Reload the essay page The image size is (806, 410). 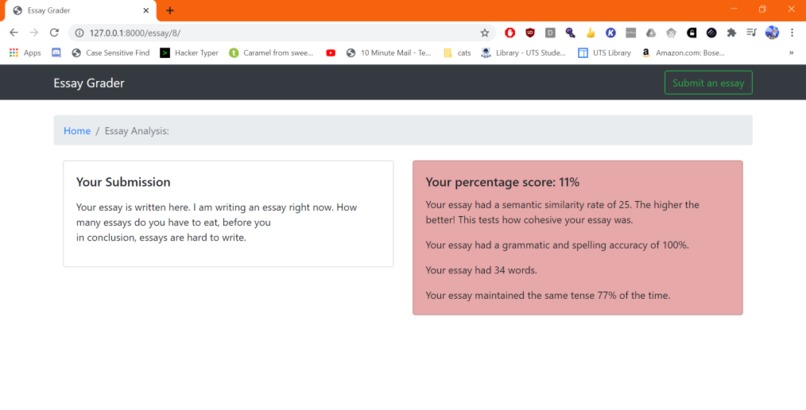pyautogui.click(x=54, y=33)
